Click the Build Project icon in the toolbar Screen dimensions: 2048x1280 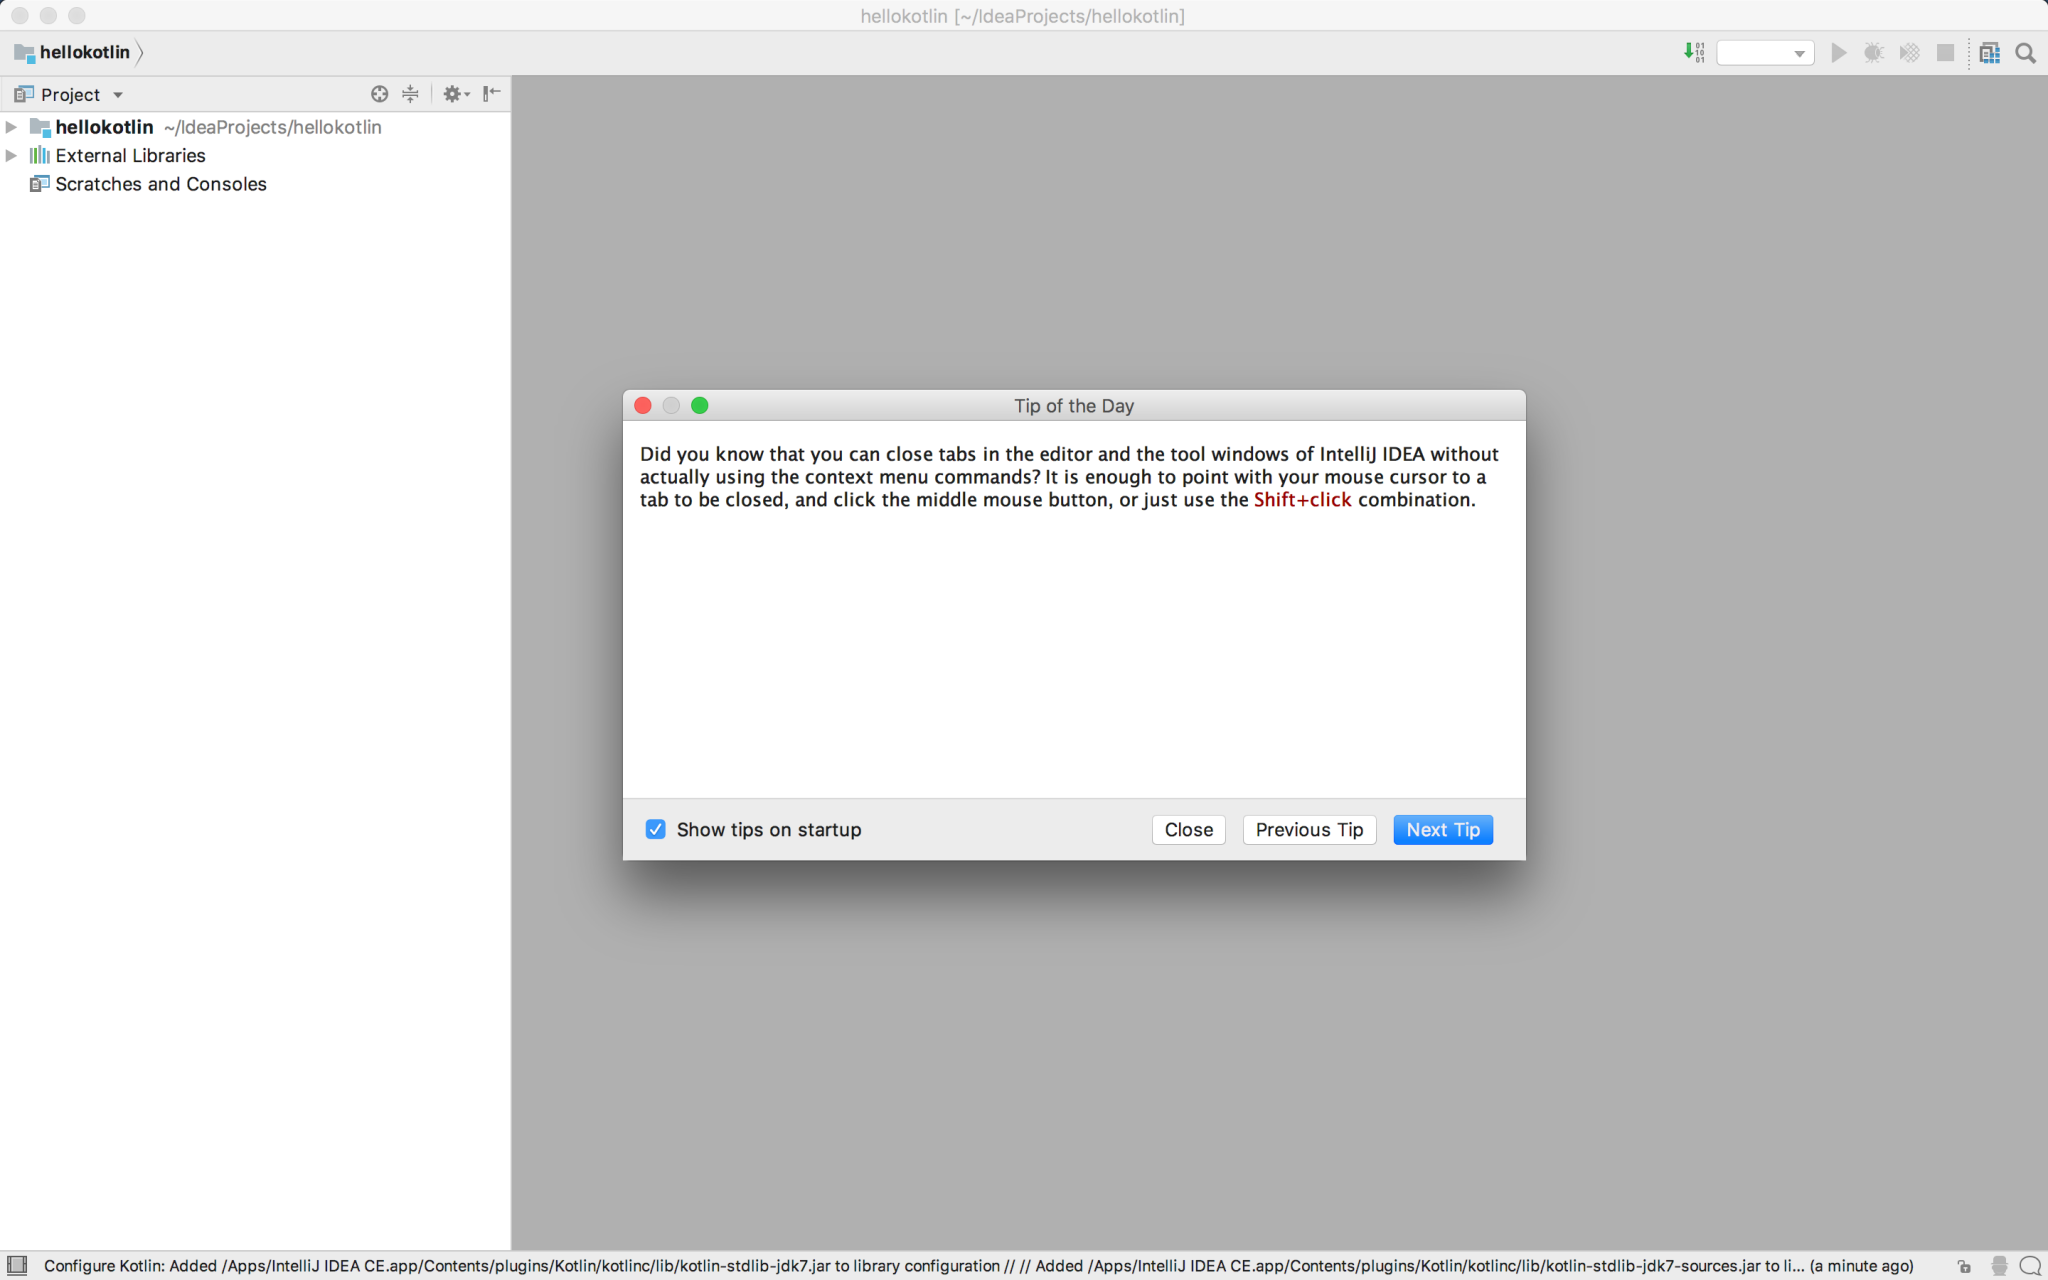click(1693, 52)
